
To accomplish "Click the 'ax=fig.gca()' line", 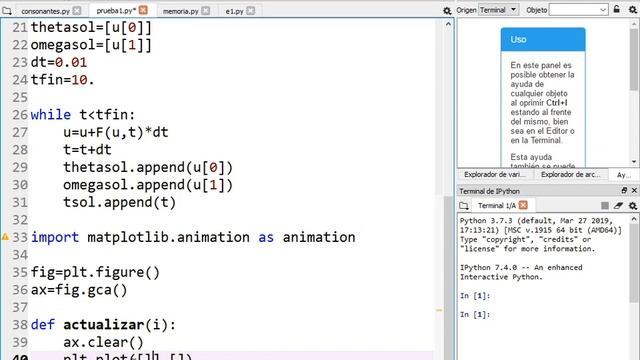I will [79, 290].
